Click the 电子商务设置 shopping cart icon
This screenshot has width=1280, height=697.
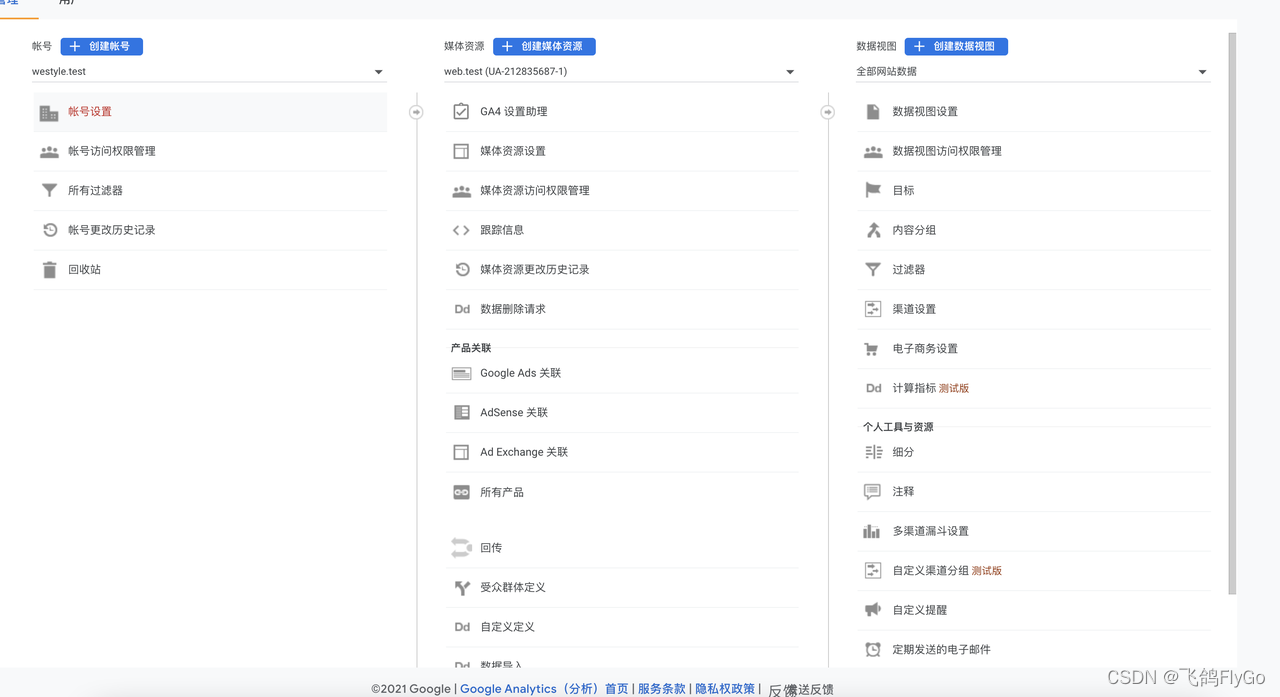pyautogui.click(x=872, y=349)
